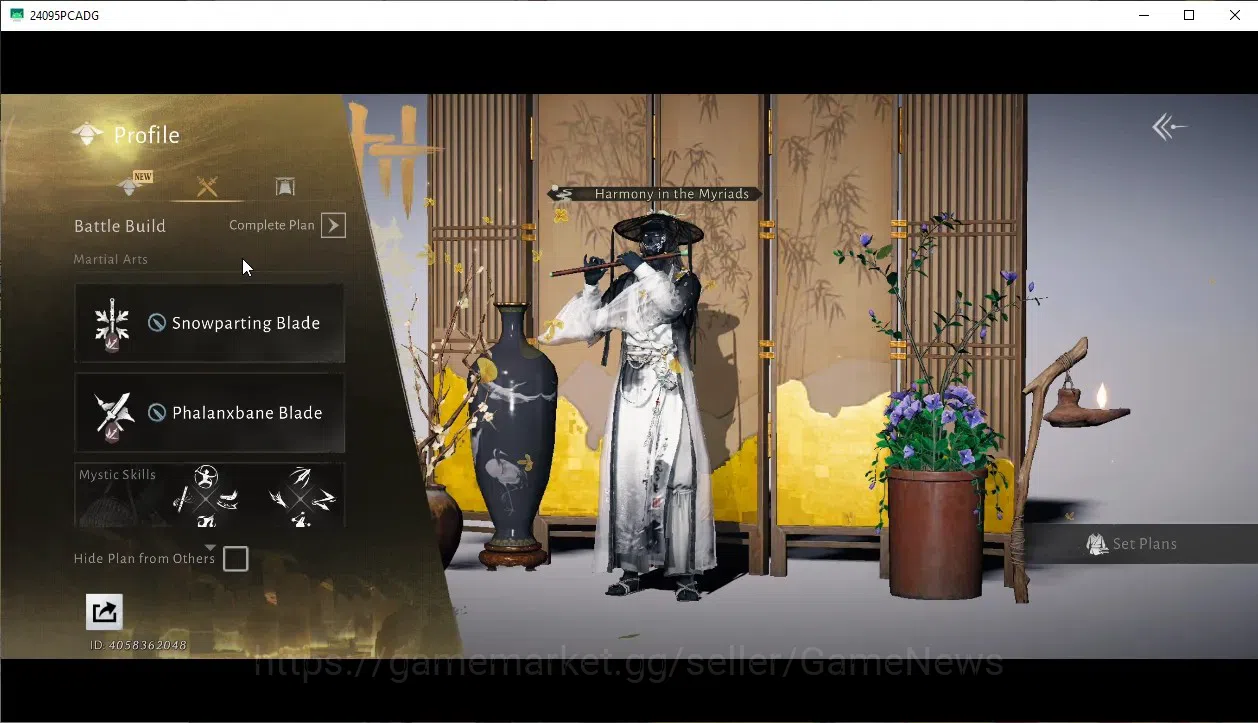Switch to the third profile tab icon
This screenshot has width=1258, height=723.
coord(284,186)
